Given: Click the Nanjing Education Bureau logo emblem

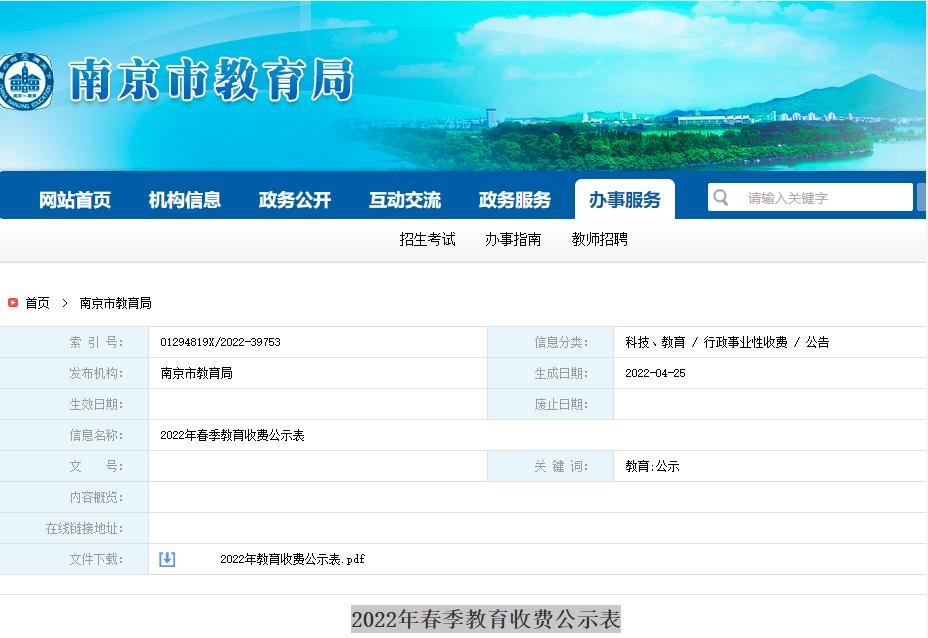Looking at the screenshot, I should click(x=25, y=80).
